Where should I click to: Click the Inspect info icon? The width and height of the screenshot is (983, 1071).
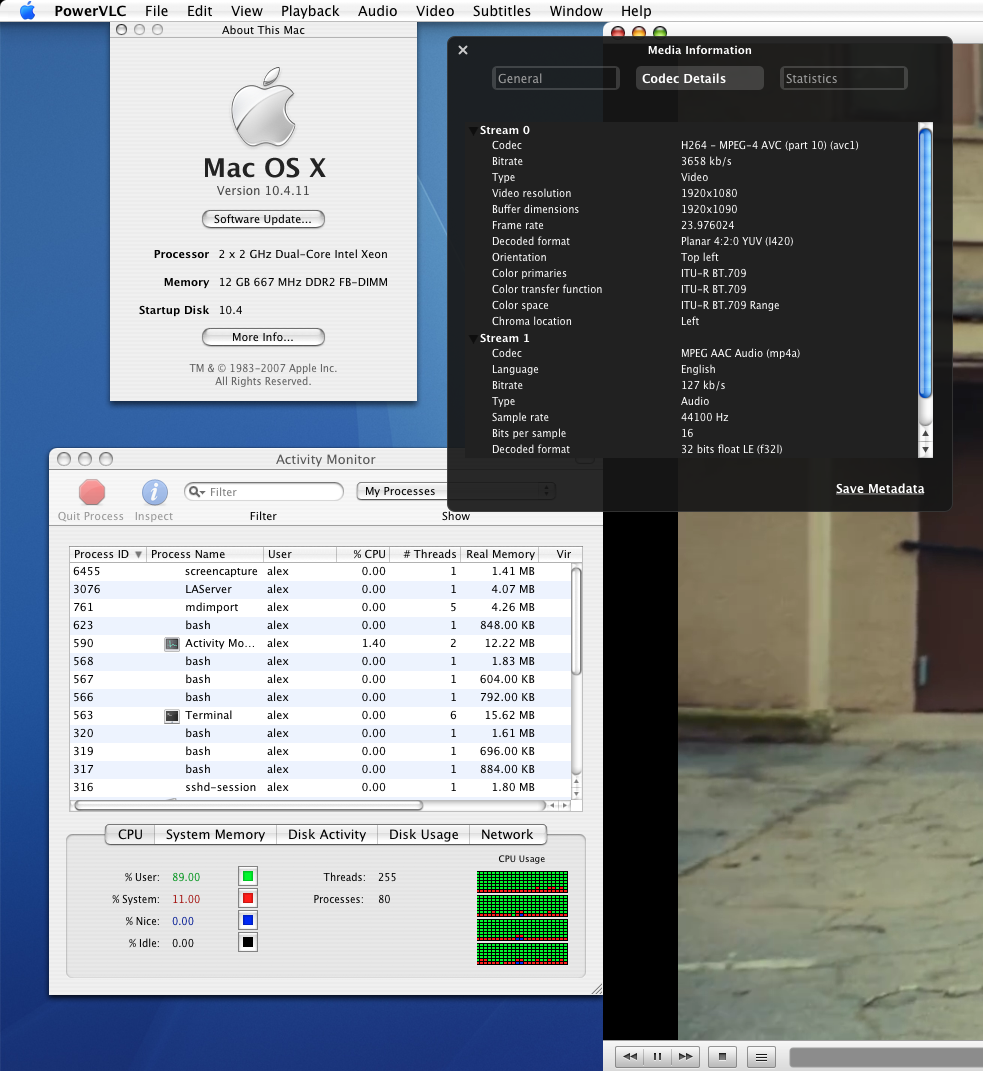[154, 492]
